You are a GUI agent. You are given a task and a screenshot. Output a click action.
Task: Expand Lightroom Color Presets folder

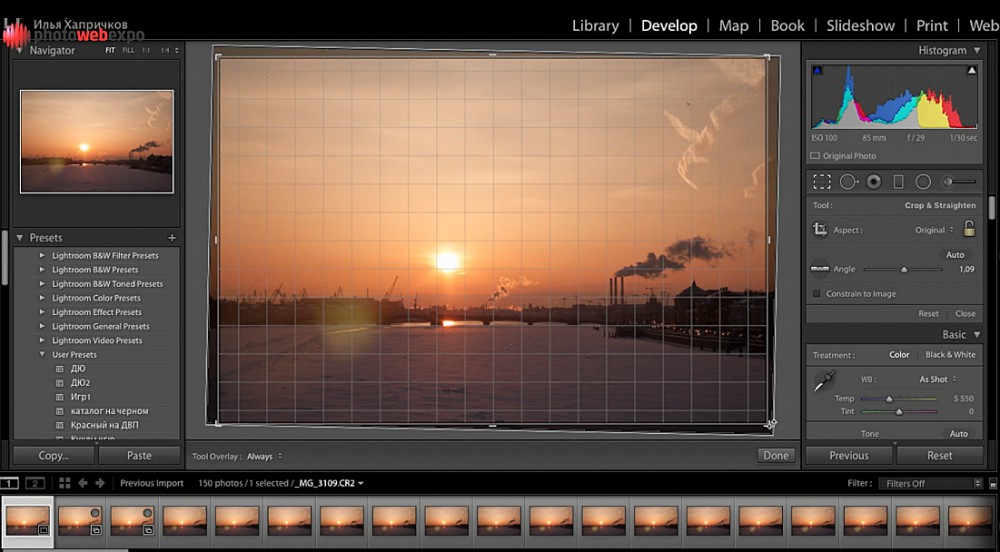click(x=42, y=298)
